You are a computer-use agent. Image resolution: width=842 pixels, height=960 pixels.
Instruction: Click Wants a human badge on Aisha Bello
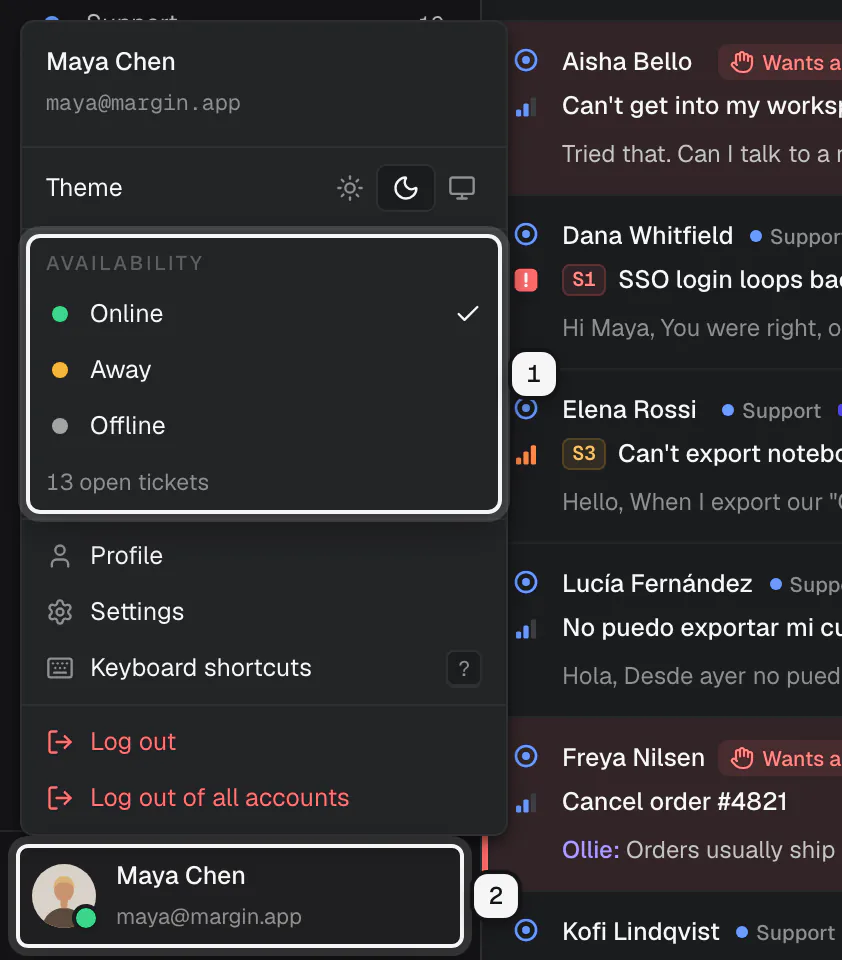(780, 62)
